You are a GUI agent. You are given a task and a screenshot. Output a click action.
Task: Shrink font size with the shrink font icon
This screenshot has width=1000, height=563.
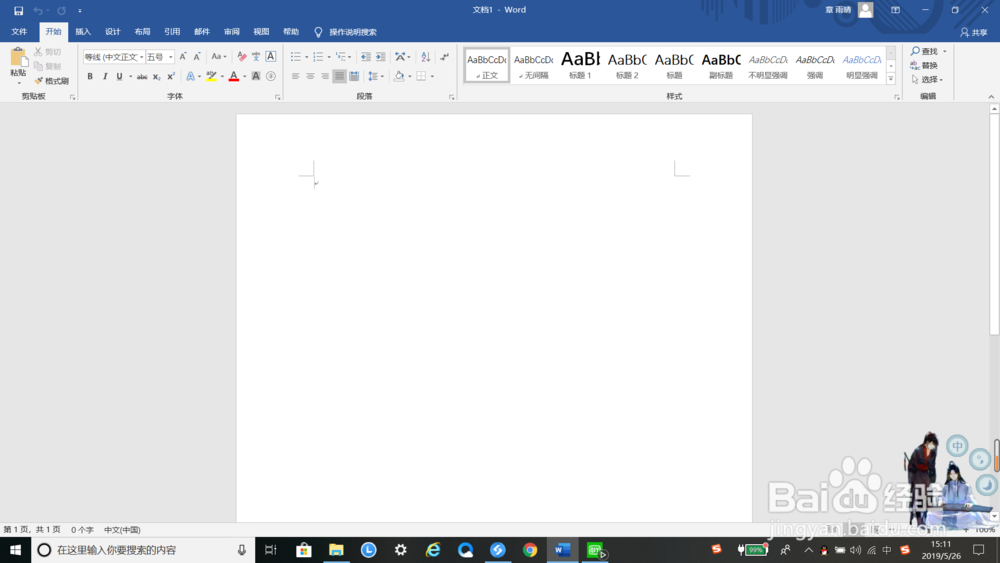point(197,57)
